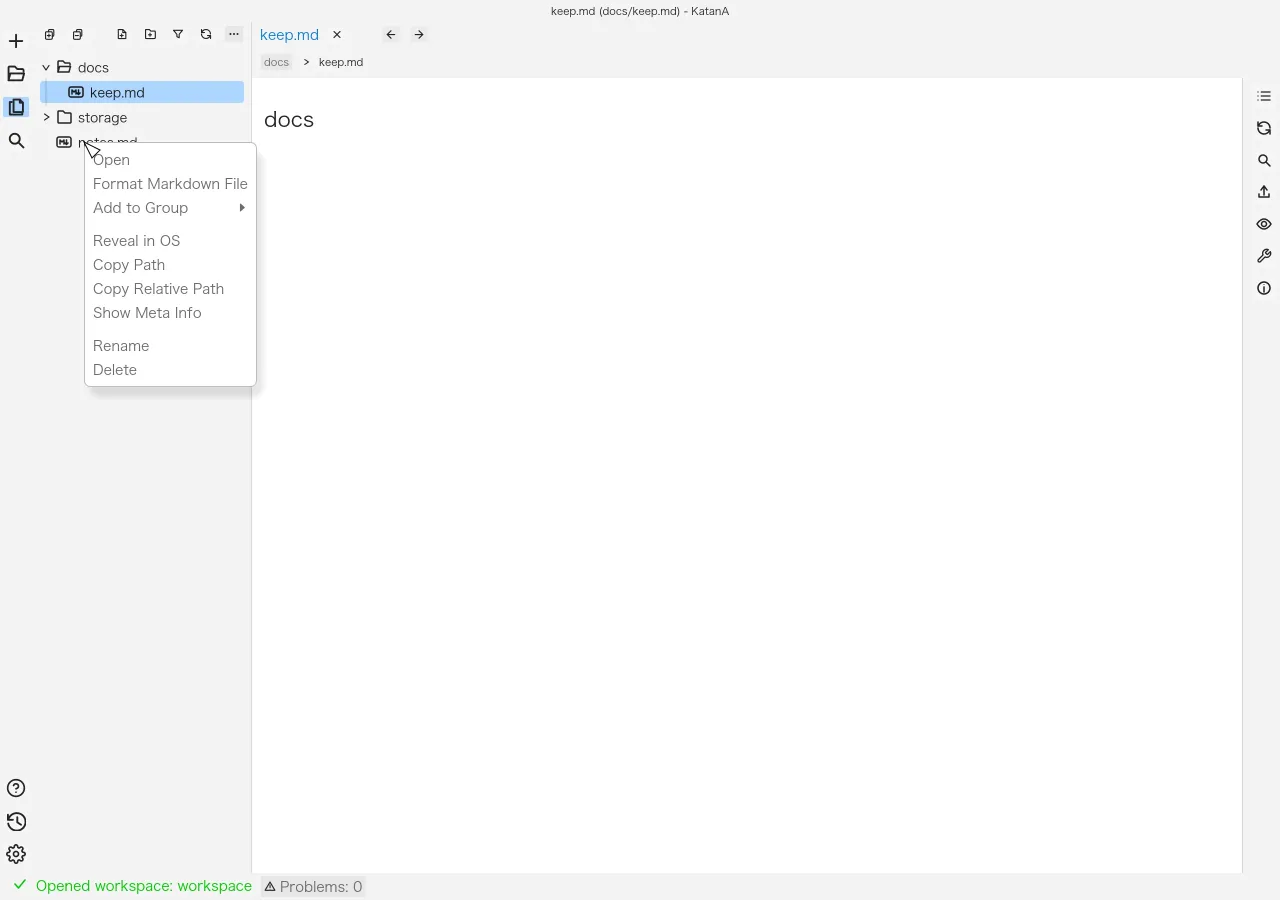
Task: Click the Opened workspace status message
Action: 144,886
